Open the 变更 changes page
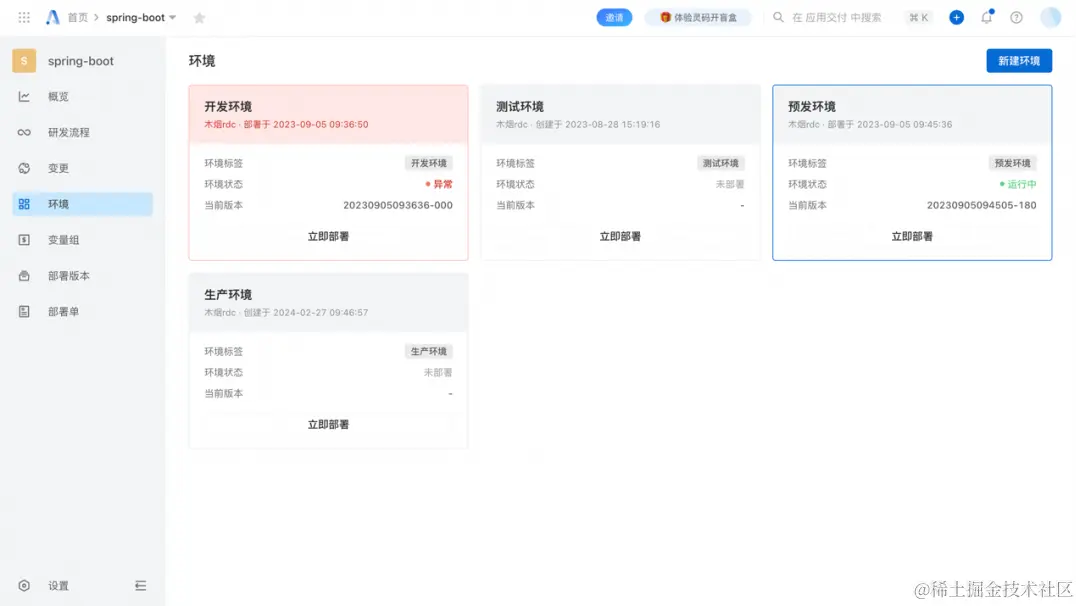Screen dimensions: 1080x606 point(57,168)
